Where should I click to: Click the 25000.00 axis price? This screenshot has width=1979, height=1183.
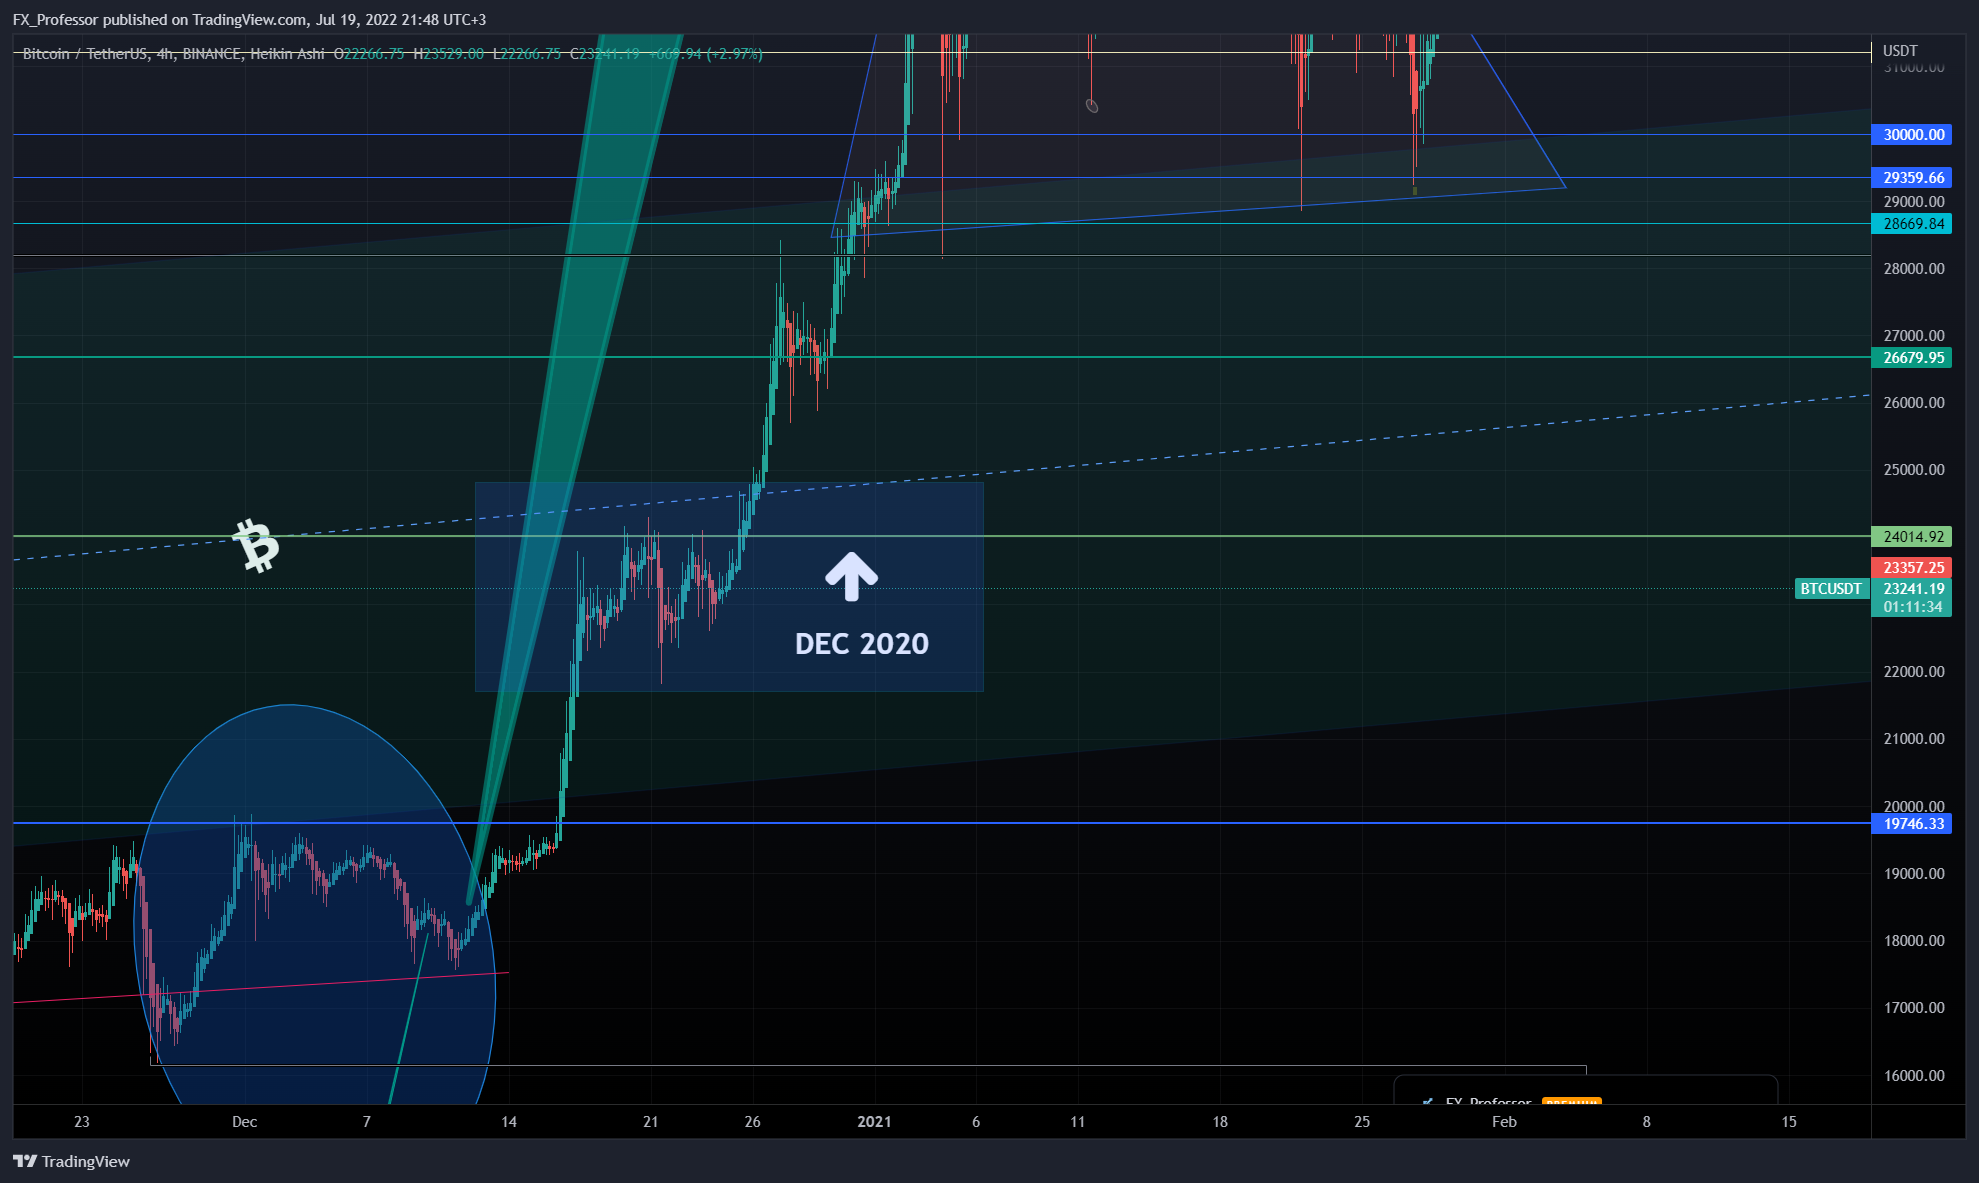[1914, 469]
